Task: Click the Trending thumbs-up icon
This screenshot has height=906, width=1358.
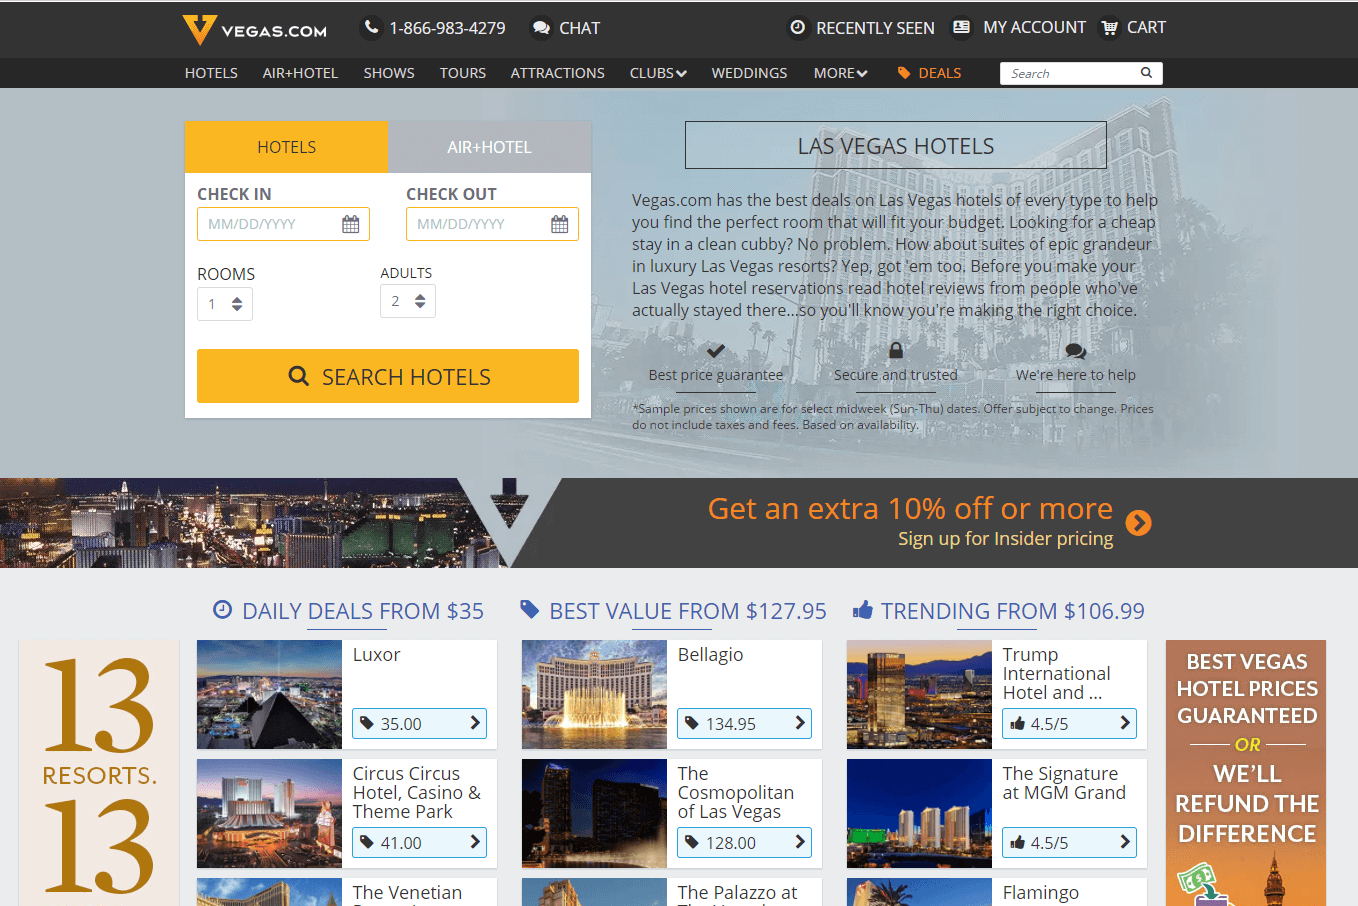Action: (862, 609)
